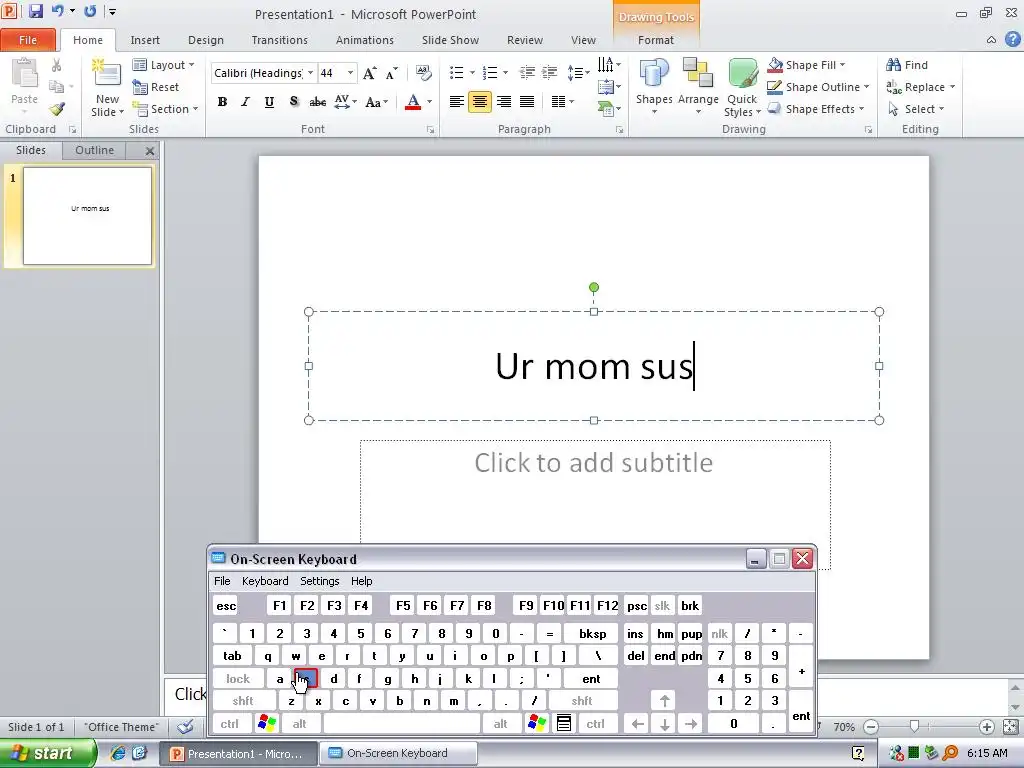Toggle Italic formatting
1024x768 pixels.
(246, 102)
